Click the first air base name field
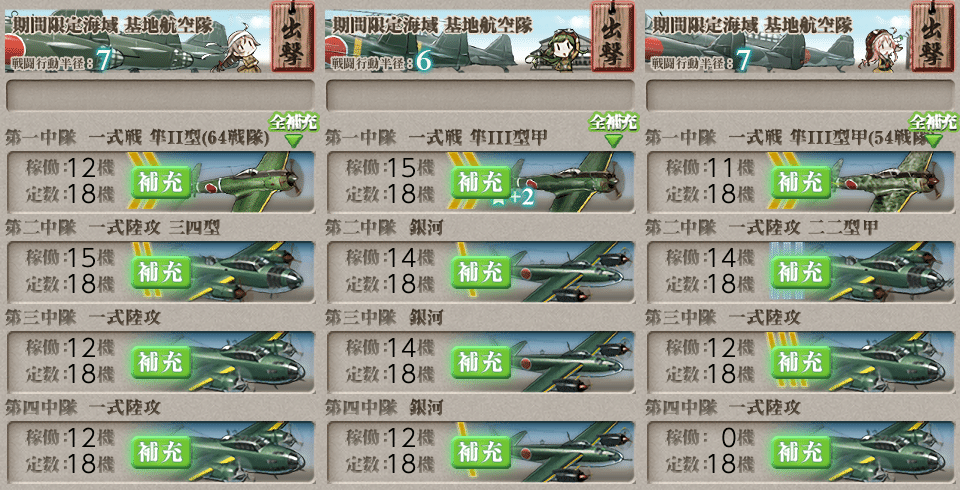The height and width of the screenshot is (490, 960). [160, 96]
